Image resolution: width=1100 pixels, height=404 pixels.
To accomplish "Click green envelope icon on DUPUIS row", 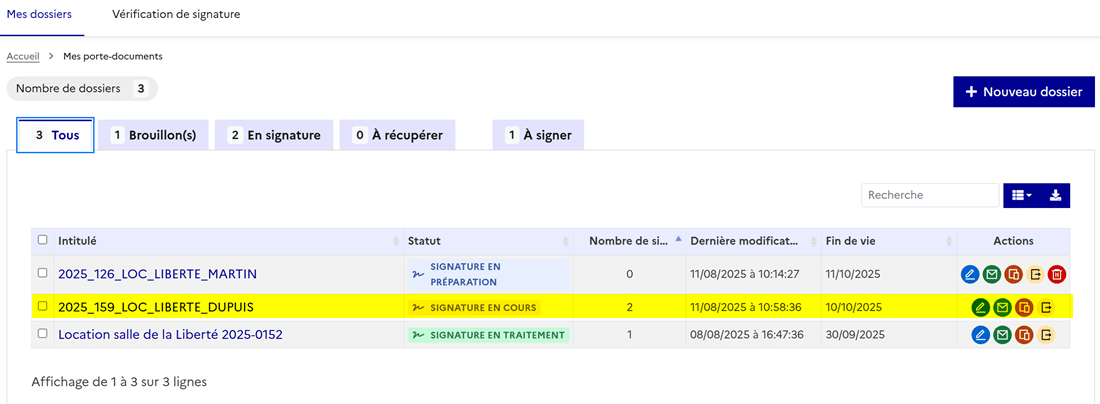I will [1003, 307].
